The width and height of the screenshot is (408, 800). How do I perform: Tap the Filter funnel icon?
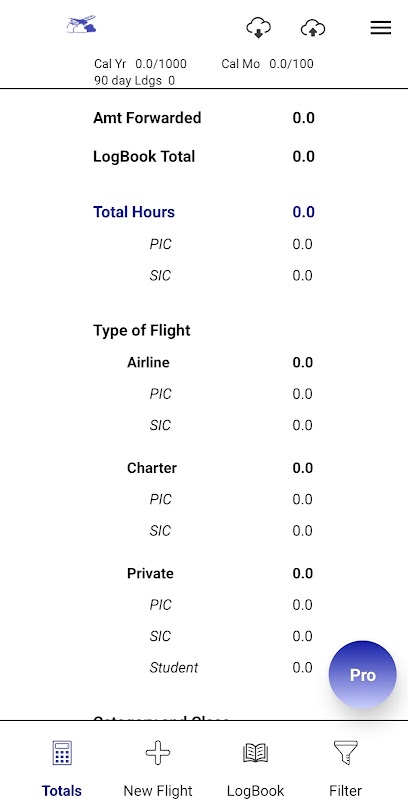pos(346,753)
